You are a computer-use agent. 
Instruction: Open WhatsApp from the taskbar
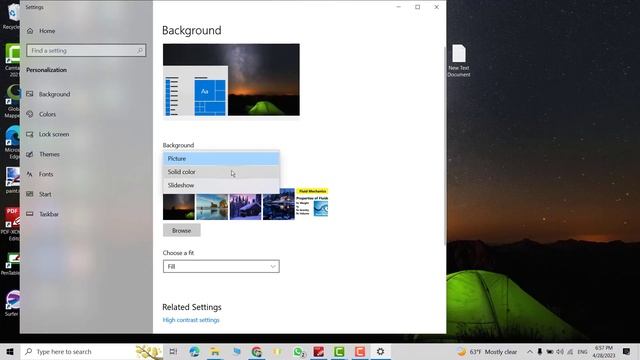[x=298, y=351]
